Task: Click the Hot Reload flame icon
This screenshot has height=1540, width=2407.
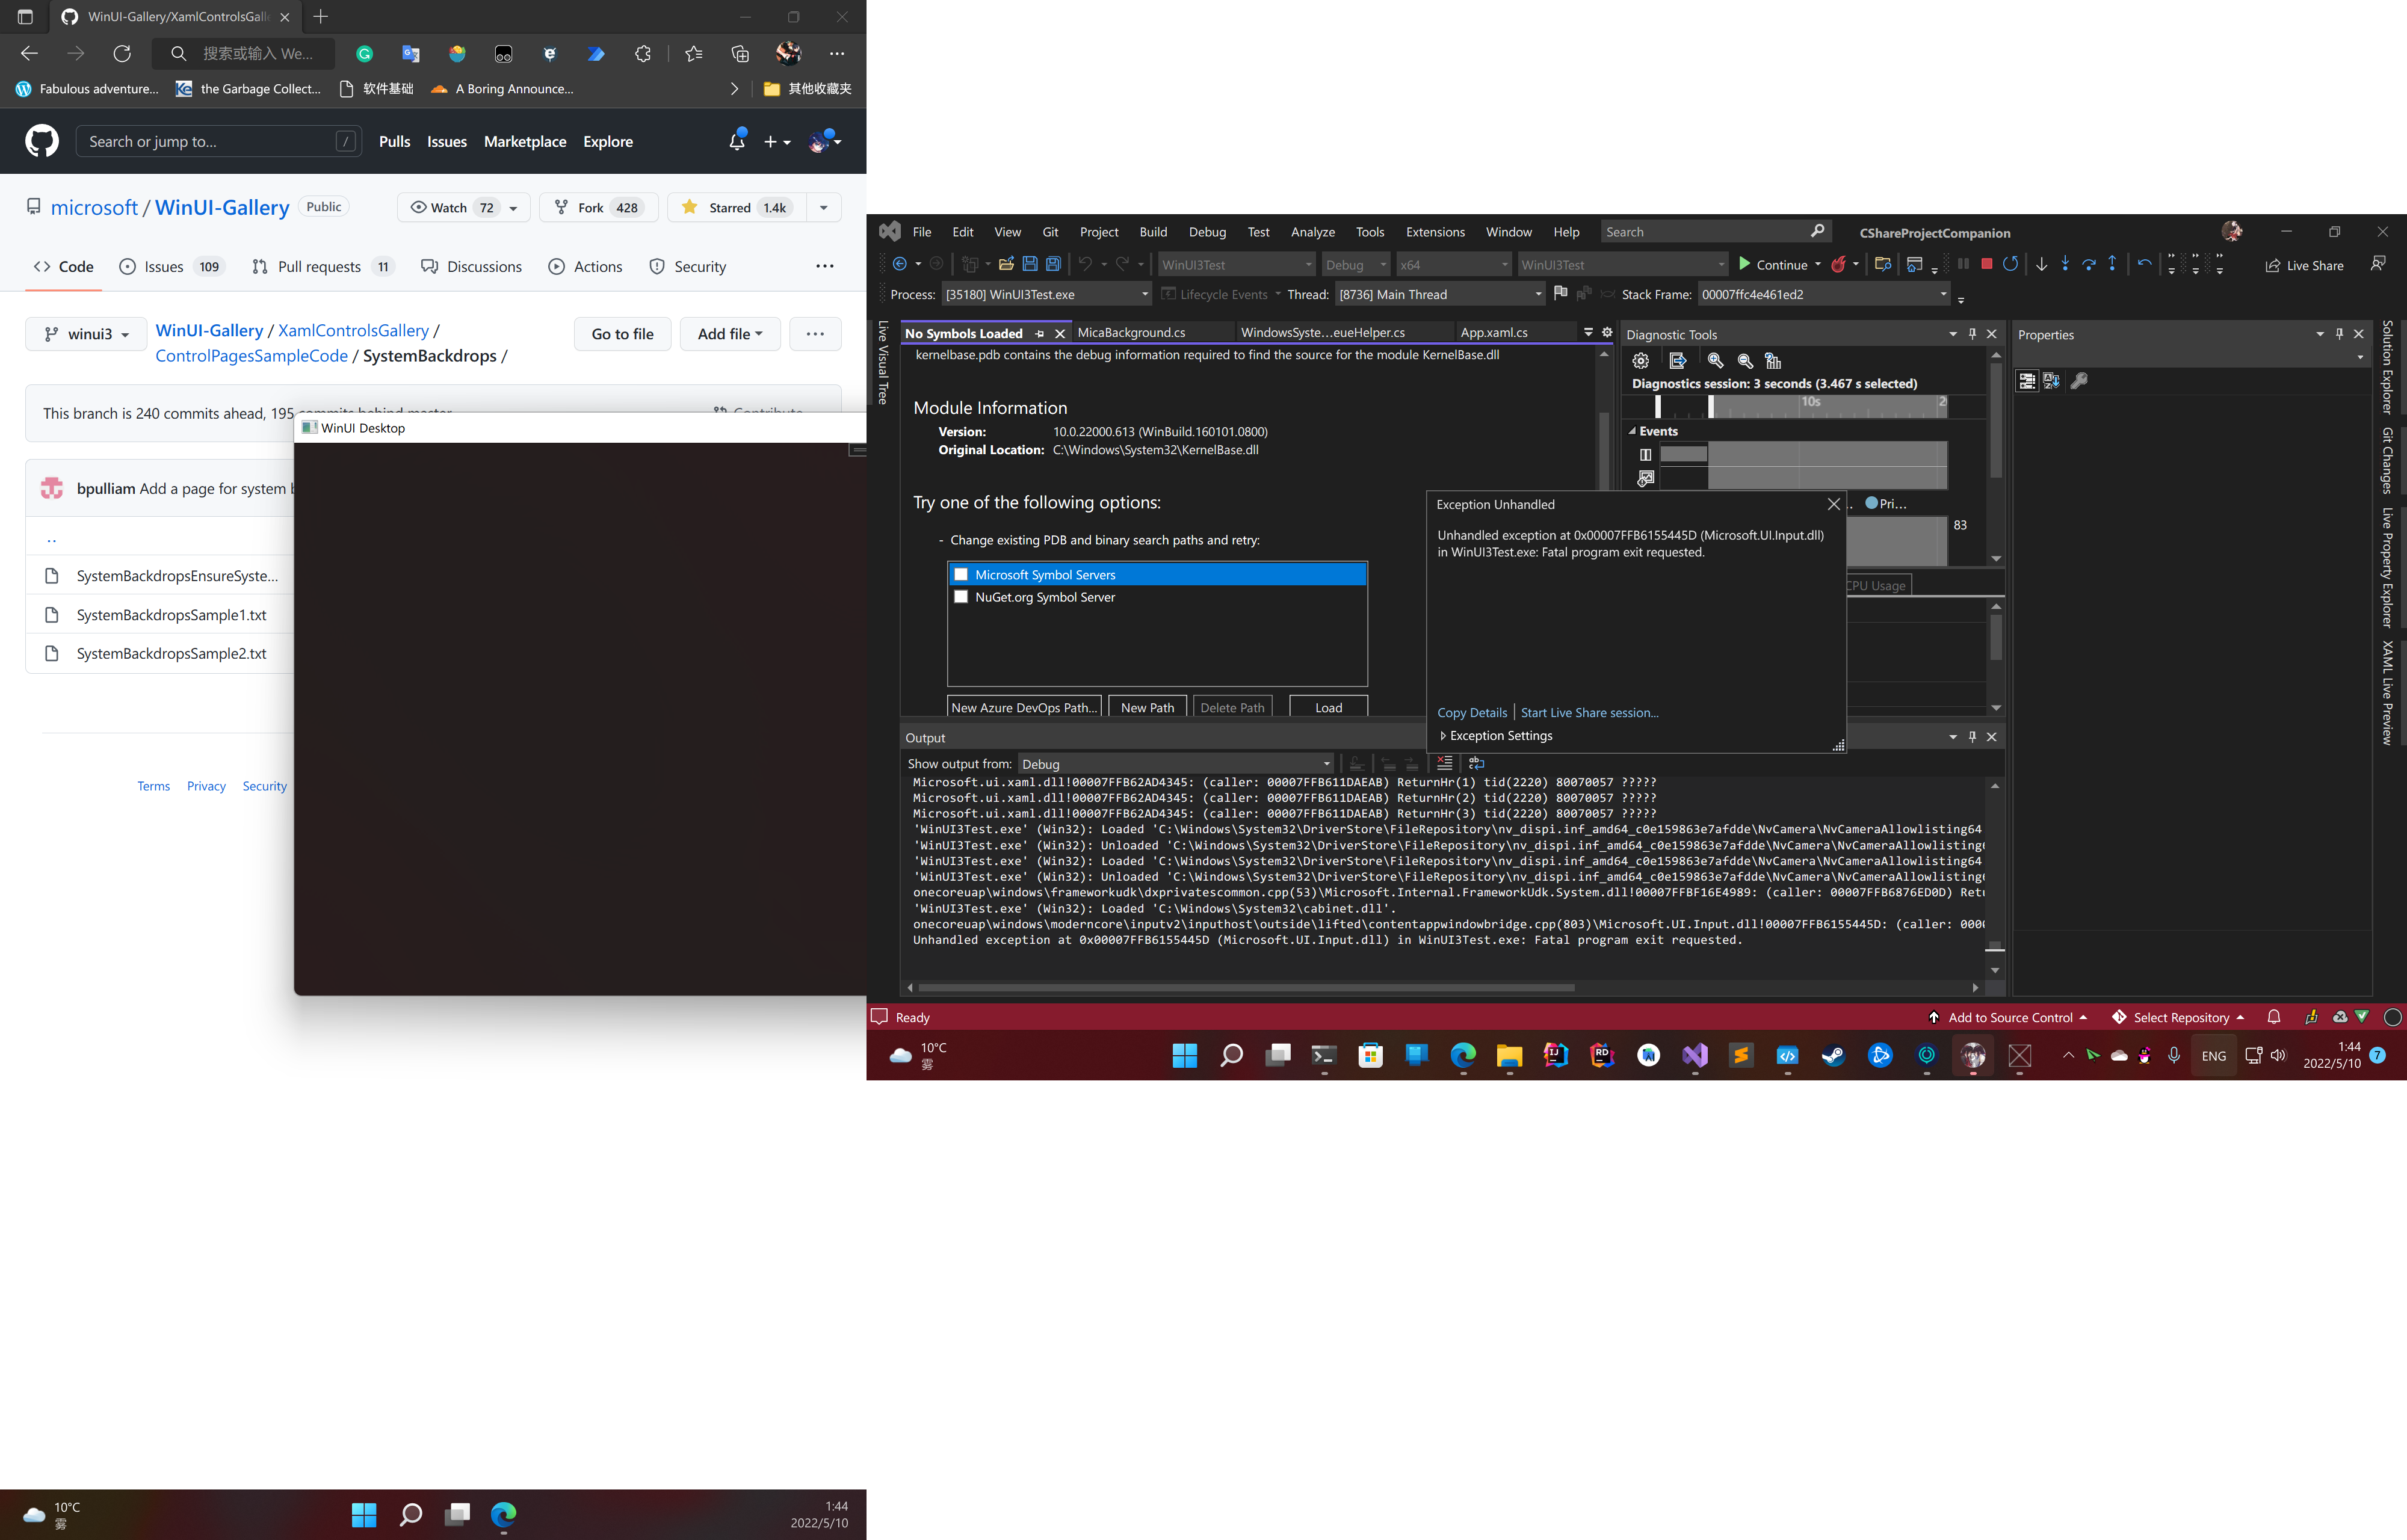Action: coord(1838,264)
